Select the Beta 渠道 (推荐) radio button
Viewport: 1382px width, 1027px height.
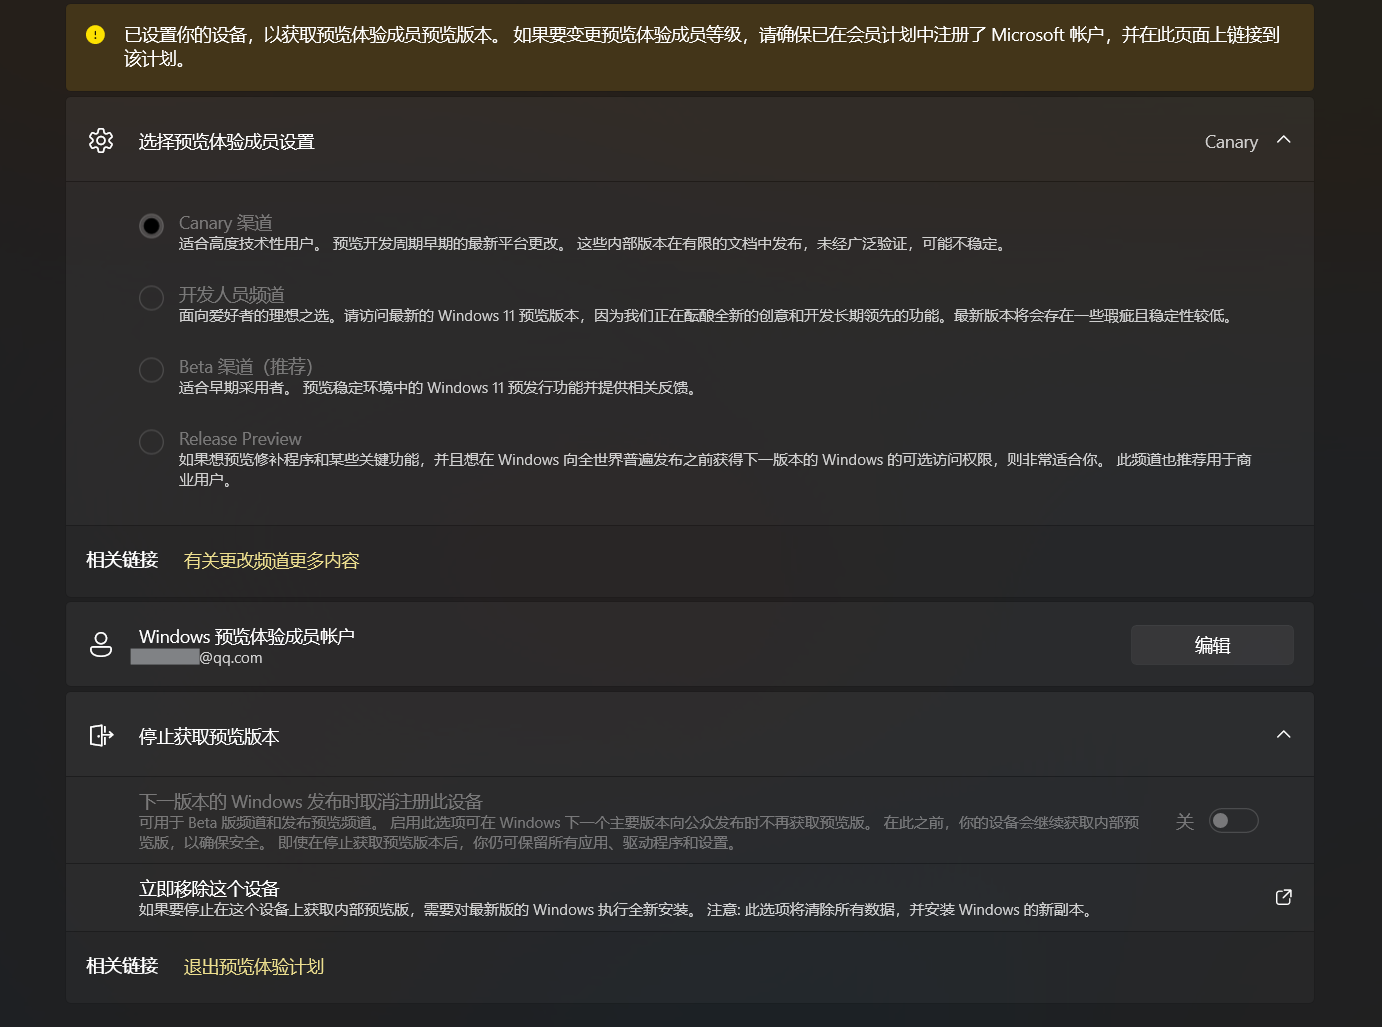tap(151, 370)
